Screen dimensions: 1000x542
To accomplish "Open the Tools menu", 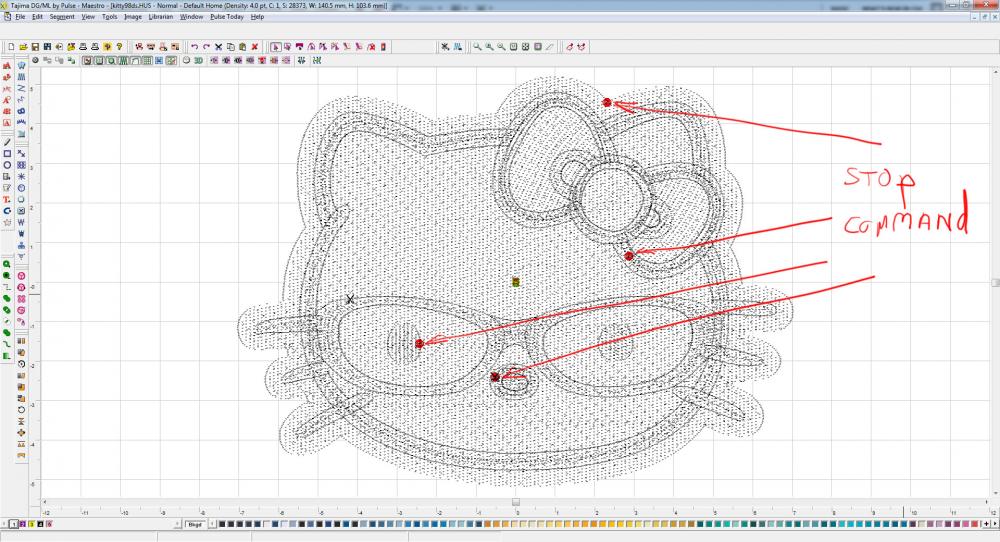I will 110,17.
